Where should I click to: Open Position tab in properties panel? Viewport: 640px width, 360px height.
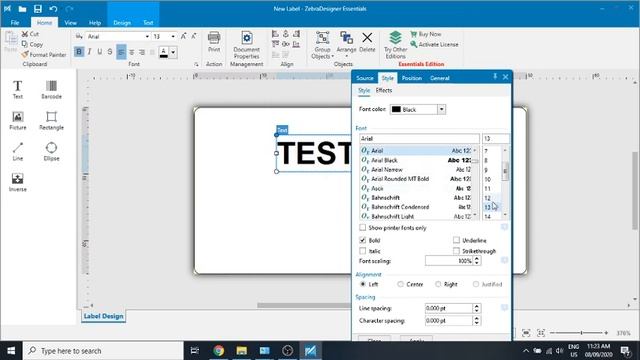(x=411, y=78)
